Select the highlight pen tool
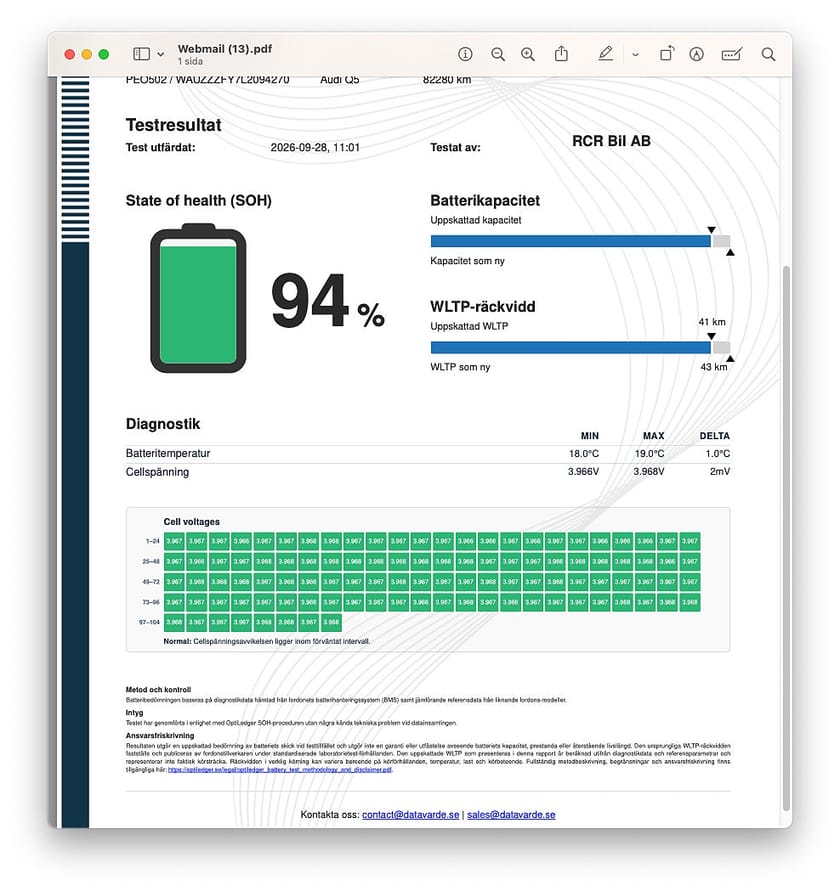840x891 pixels. pyautogui.click(x=606, y=53)
